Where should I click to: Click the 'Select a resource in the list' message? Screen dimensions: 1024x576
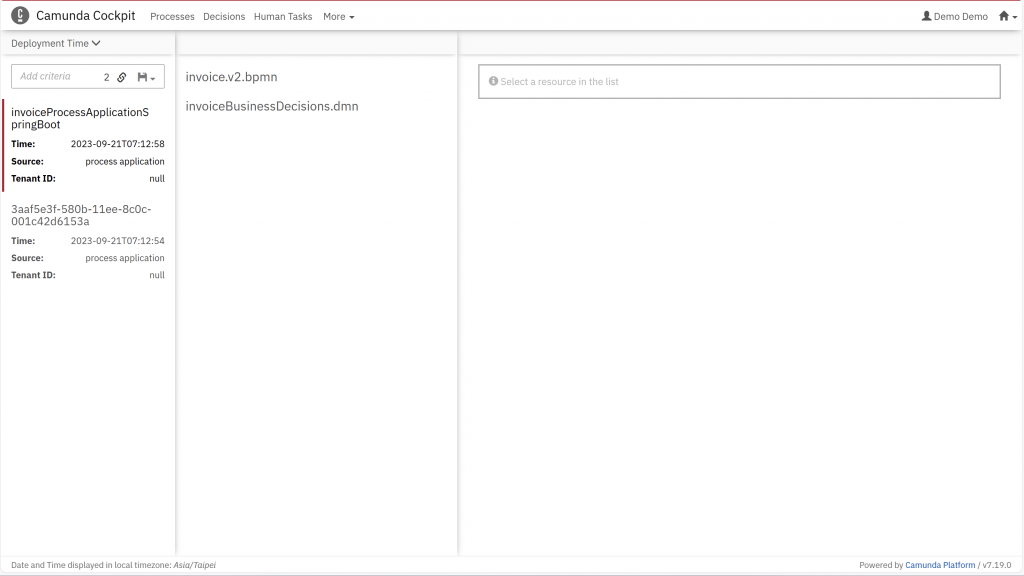click(x=559, y=82)
